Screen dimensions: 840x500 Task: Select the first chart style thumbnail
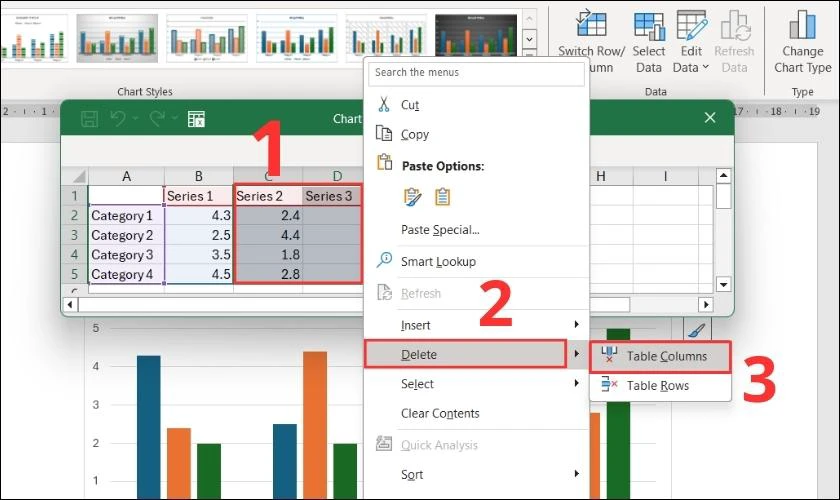34,38
